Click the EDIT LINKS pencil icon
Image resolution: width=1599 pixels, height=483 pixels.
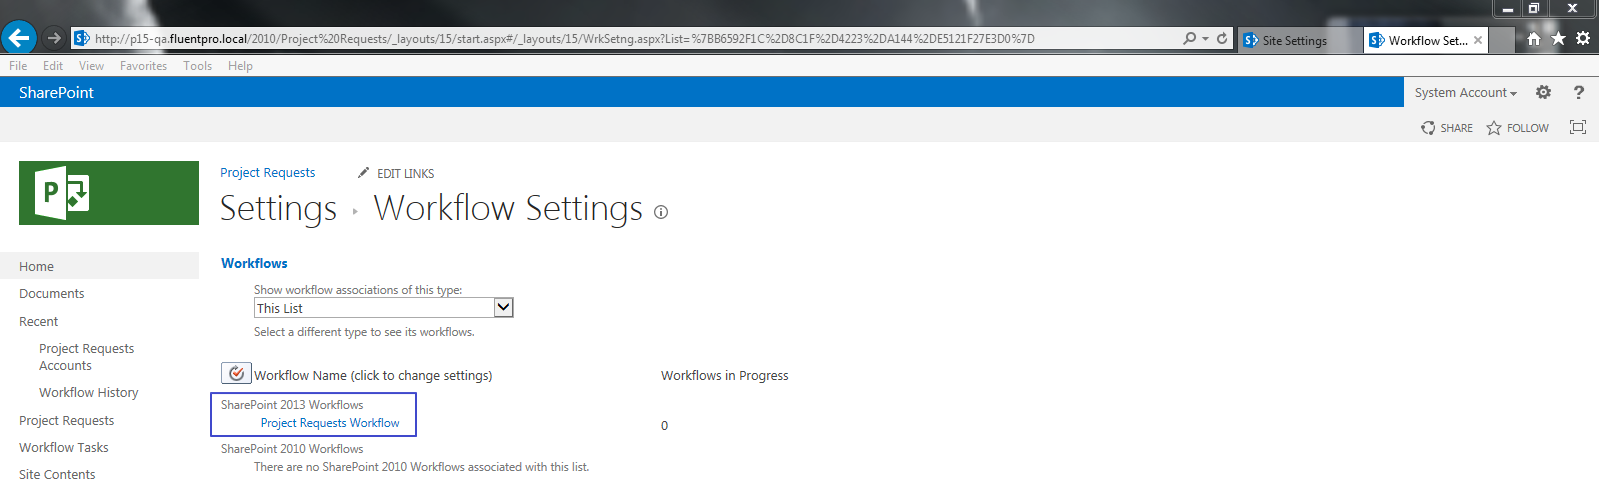pos(363,173)
